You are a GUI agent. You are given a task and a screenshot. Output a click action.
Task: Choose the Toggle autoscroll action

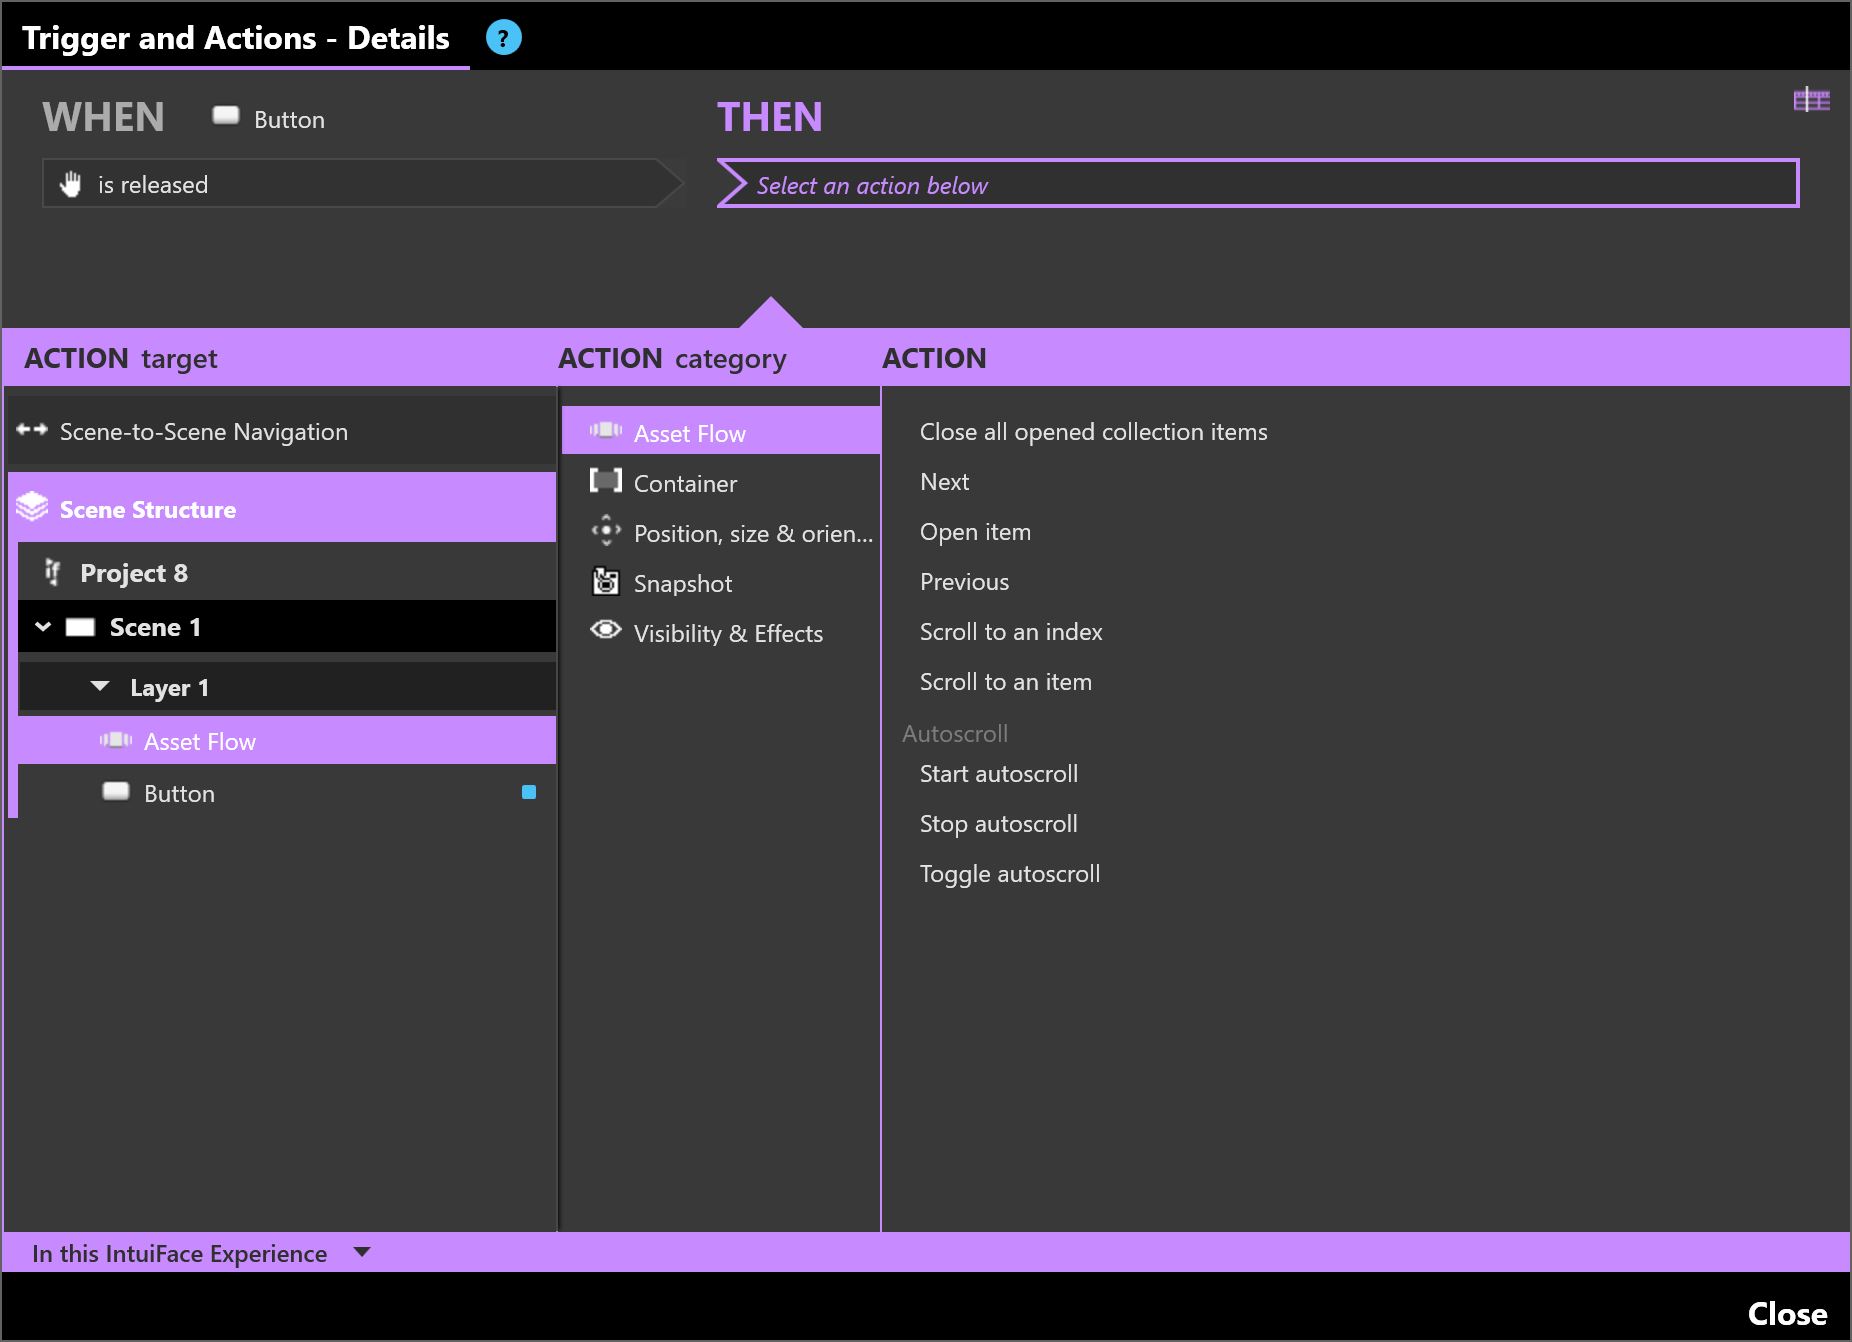[1009, 874]
